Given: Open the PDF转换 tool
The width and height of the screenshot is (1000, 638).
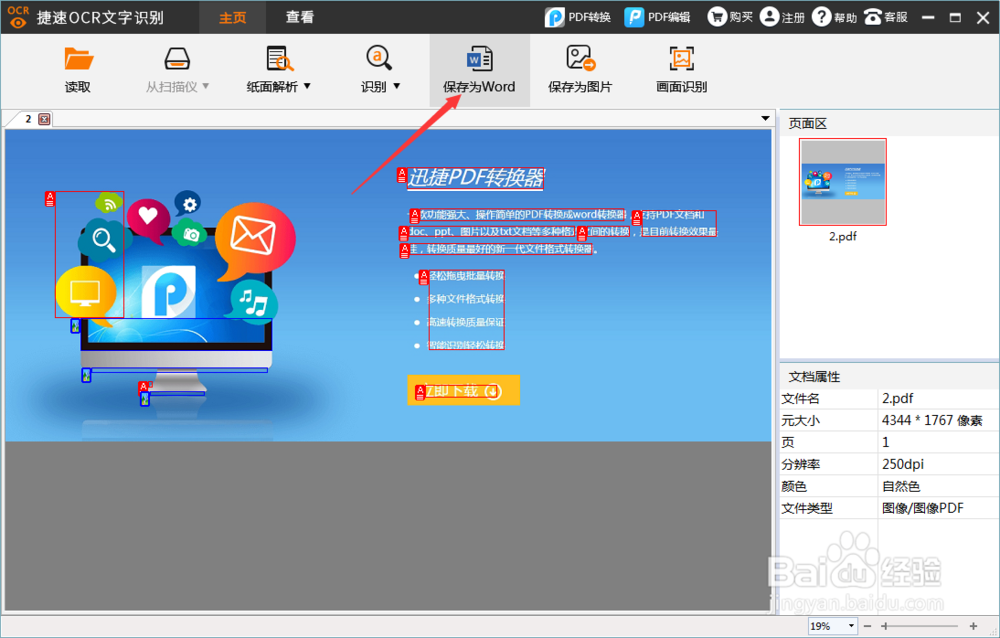Looking at the screenshot, I should (578, 17).
